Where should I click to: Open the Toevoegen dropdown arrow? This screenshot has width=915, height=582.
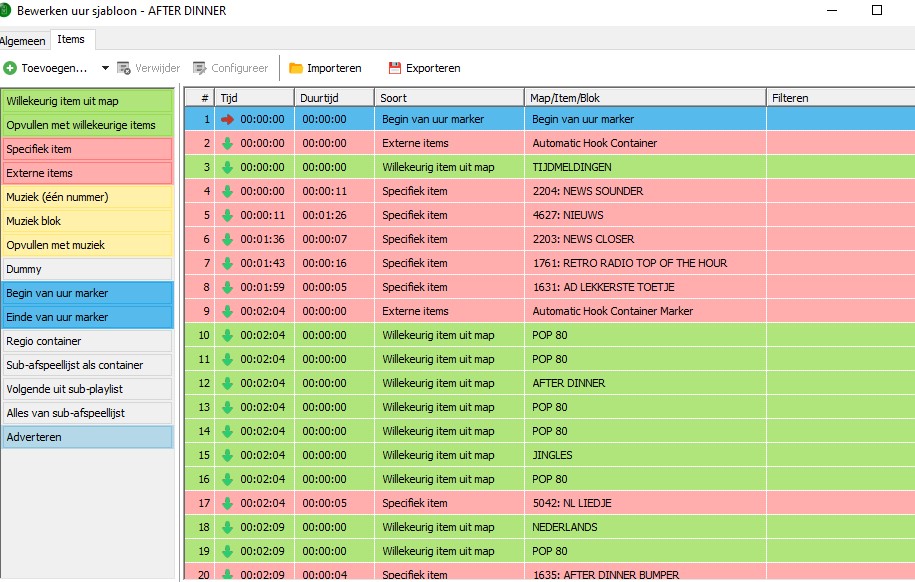pyautogui.click(x=105, y=68)
